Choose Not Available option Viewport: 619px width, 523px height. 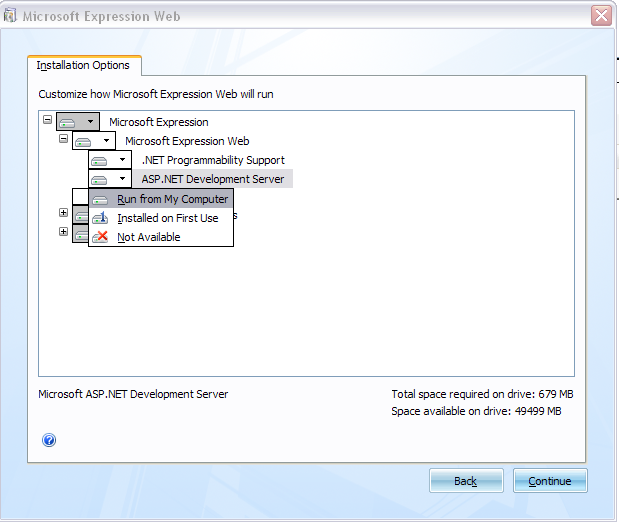[161, 237]
